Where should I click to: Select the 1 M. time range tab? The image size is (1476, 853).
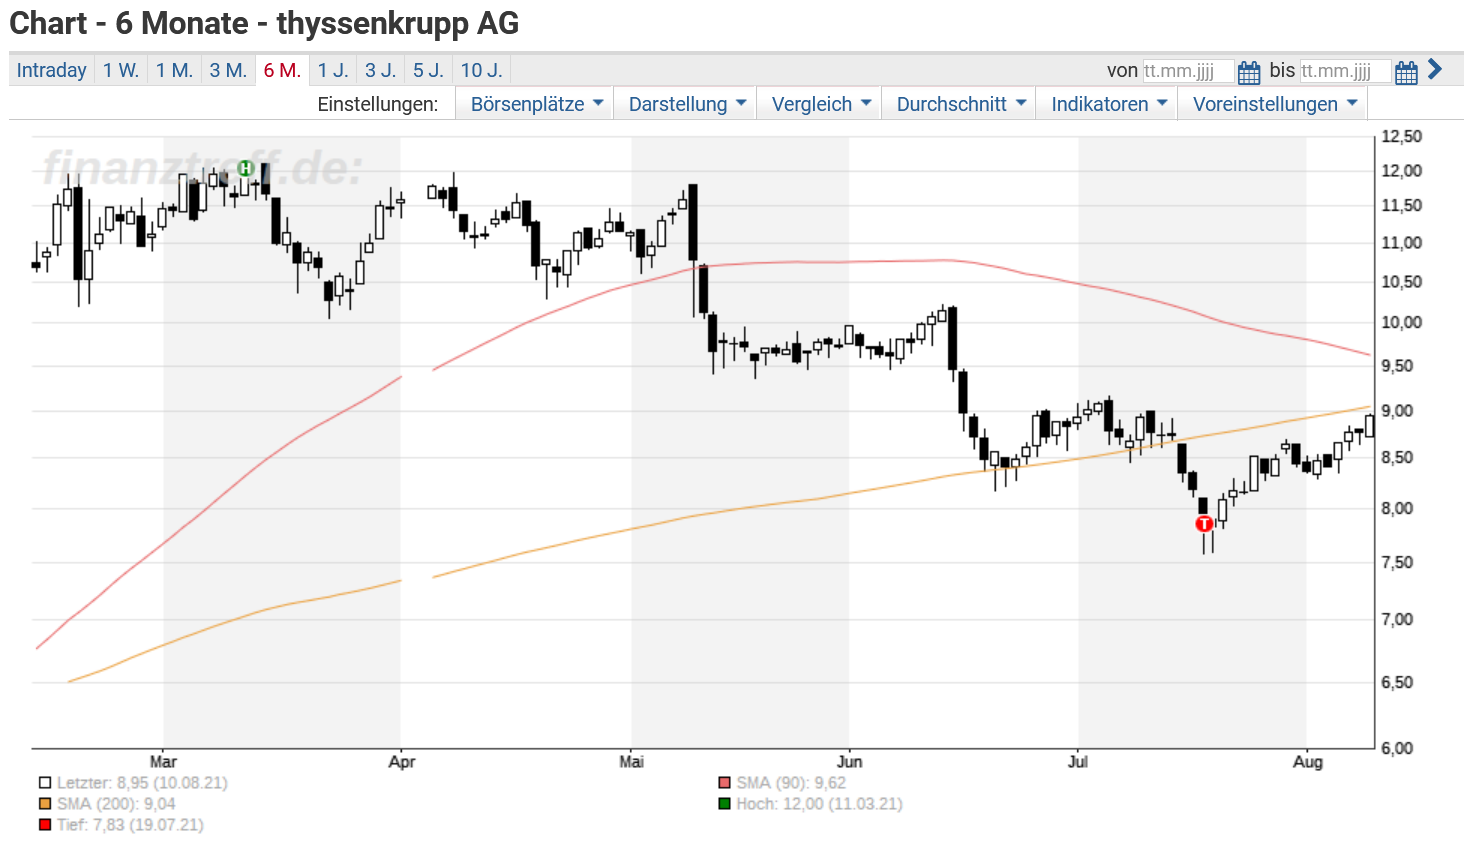coord(174,70)
